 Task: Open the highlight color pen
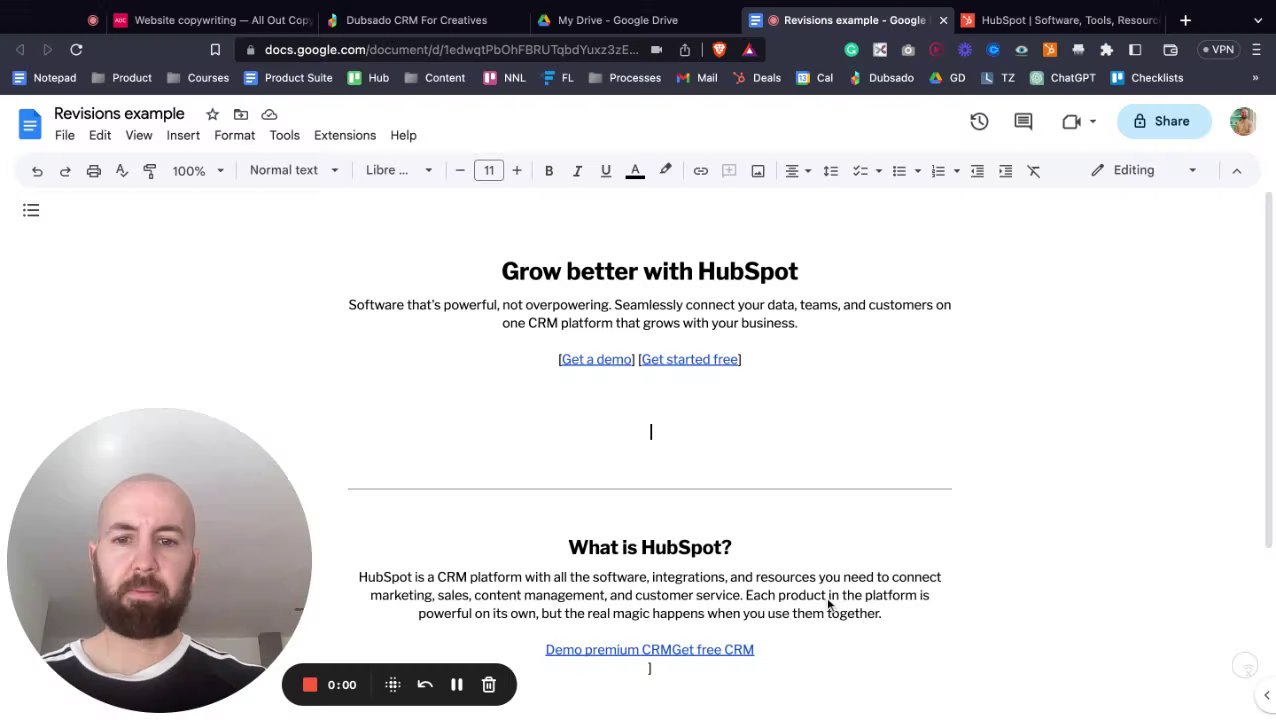point(665,171)
